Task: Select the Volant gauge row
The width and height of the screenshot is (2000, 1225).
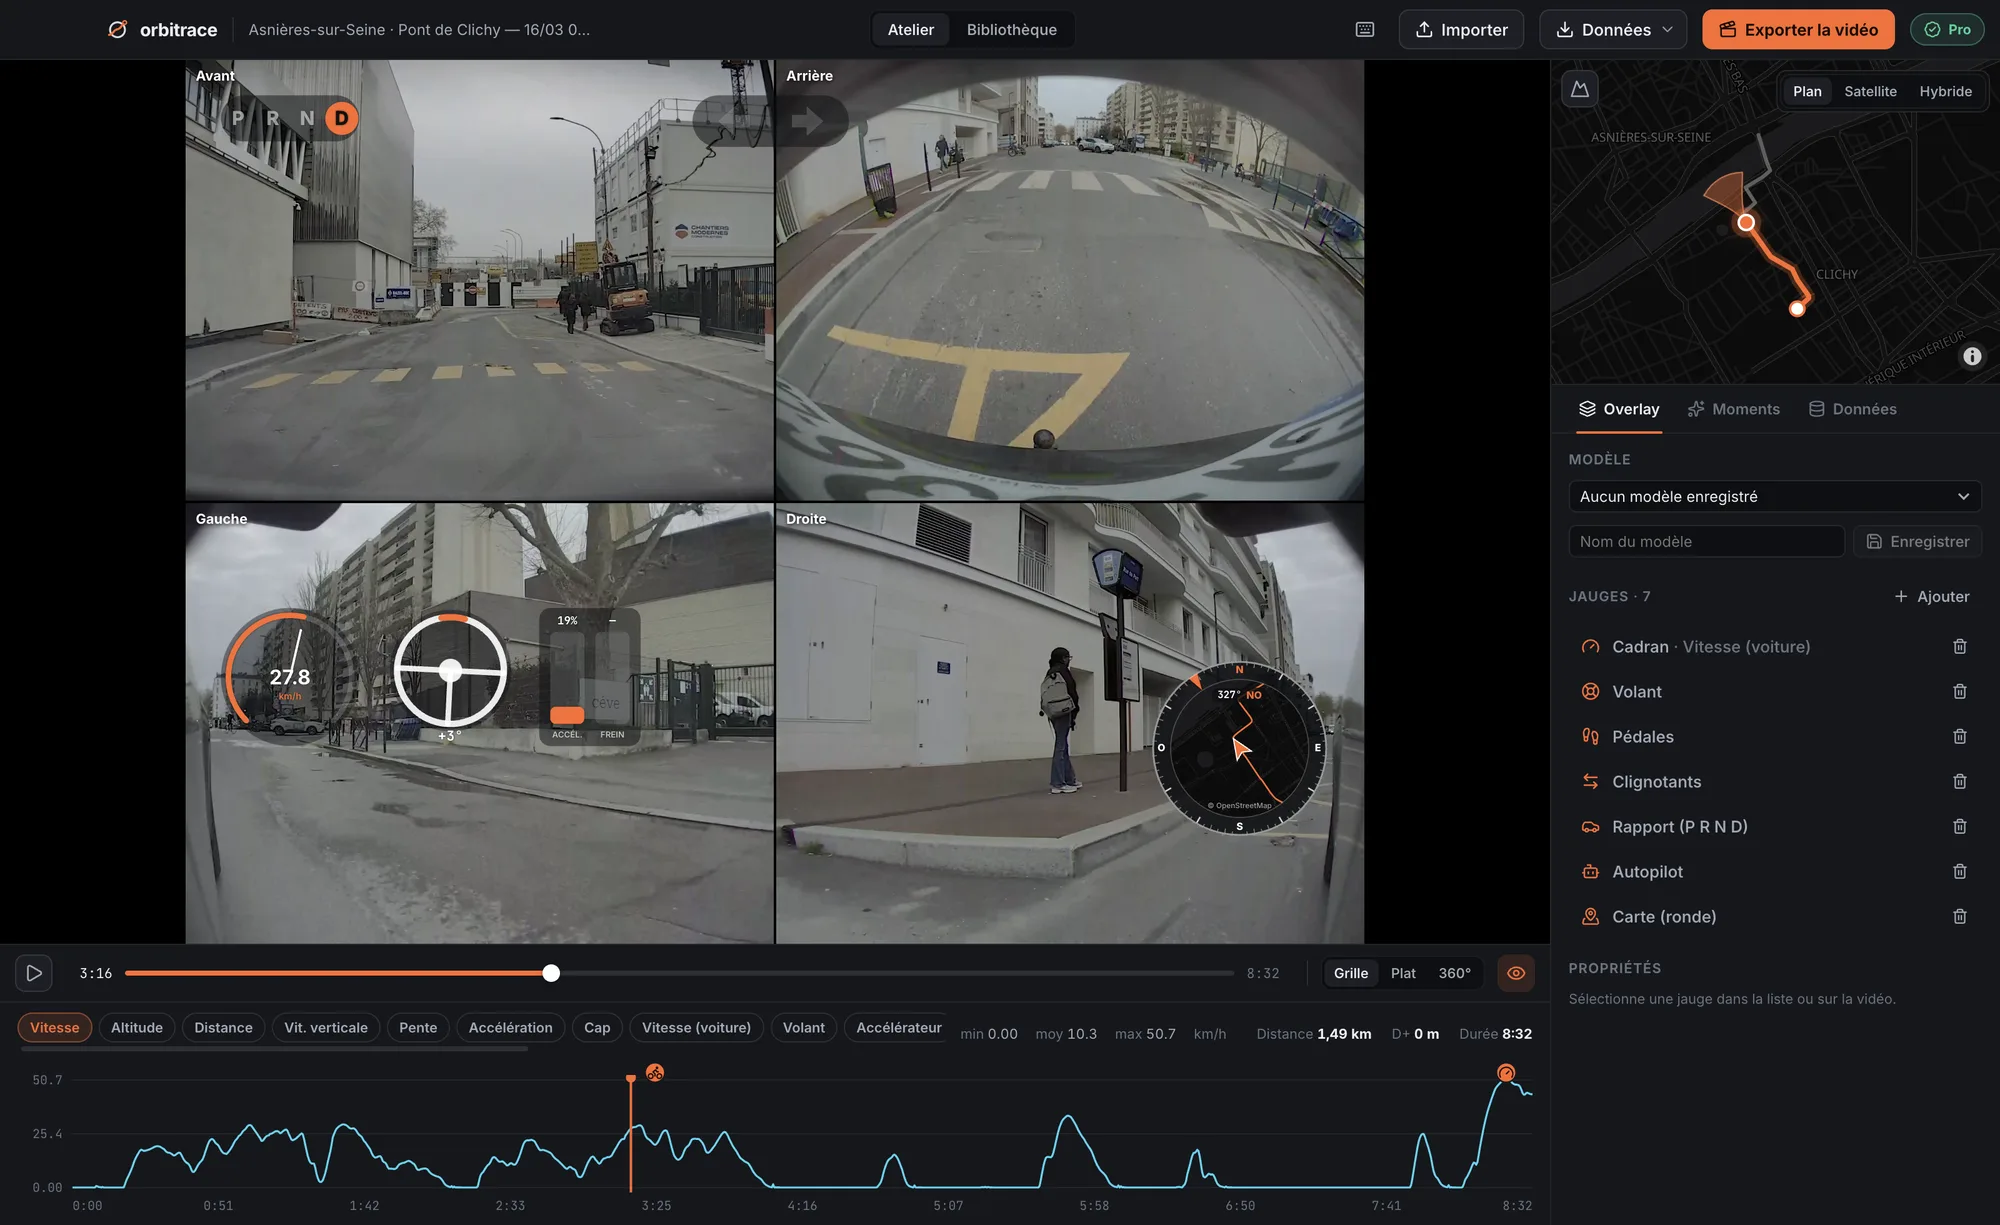Action: pyautogui.click(x=1775, y=692)
